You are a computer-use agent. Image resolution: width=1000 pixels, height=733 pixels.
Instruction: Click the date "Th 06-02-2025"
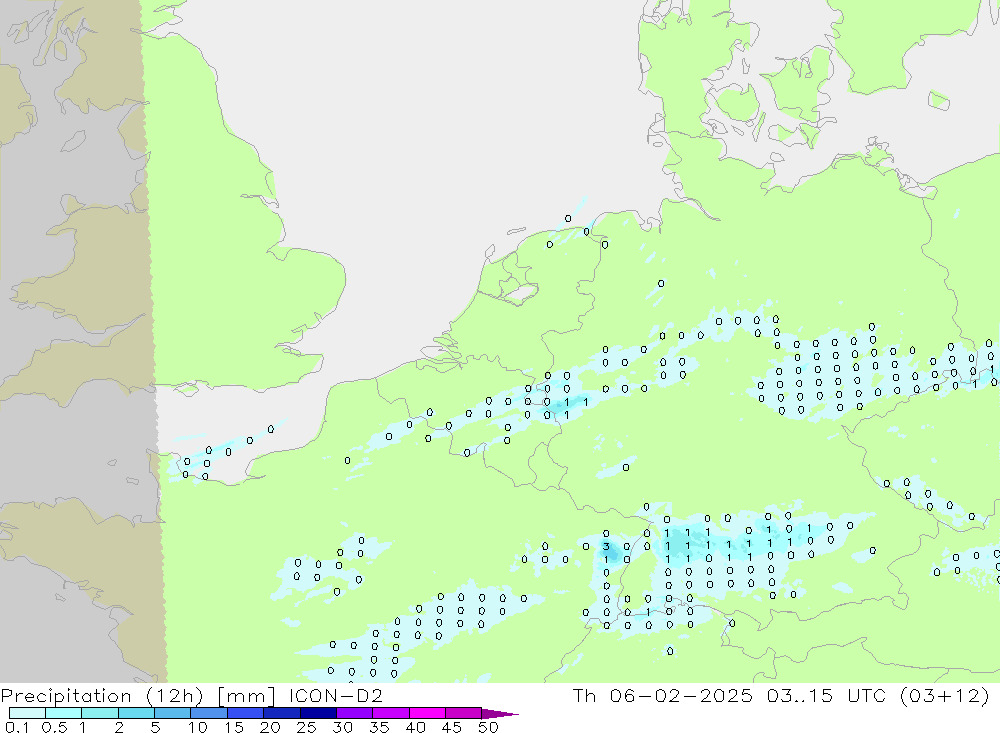pos(663,695)
